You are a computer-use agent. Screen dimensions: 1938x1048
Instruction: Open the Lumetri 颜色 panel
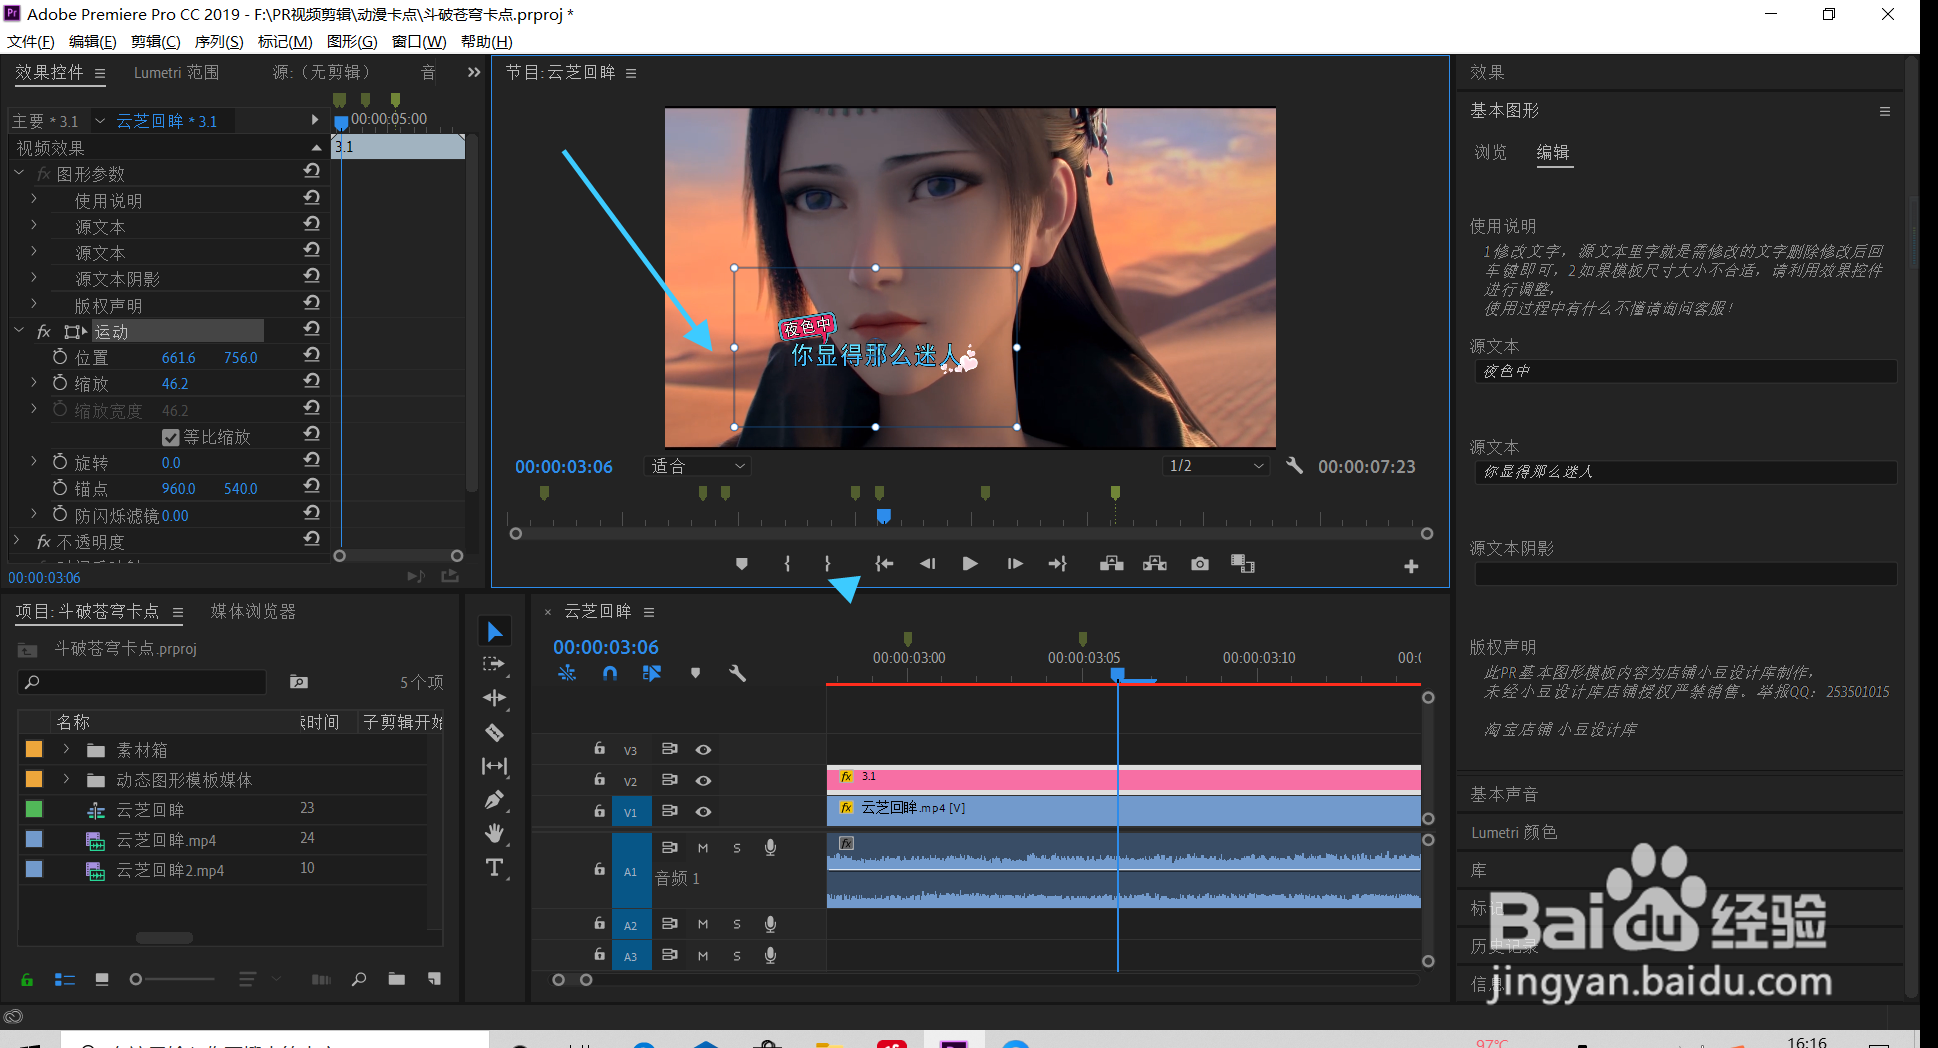1514,832
